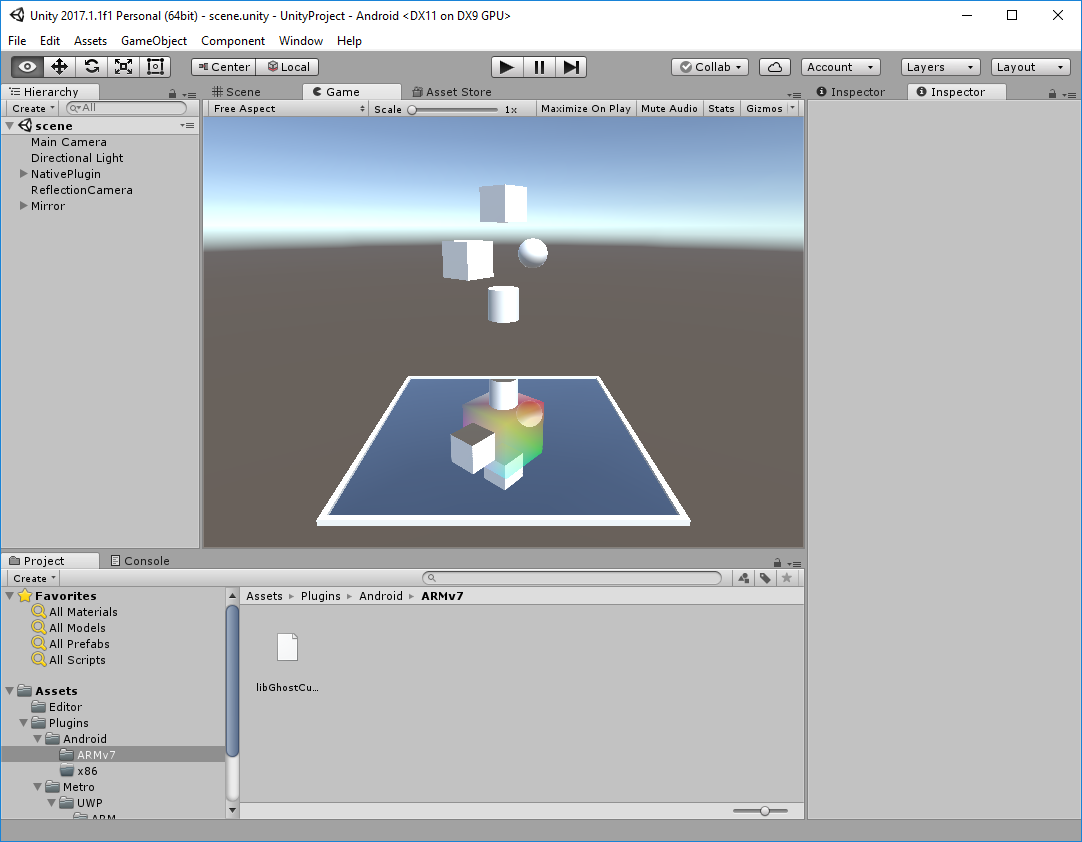The height and width of the screenshot is (842, 1082).
Task: Click the Play button
Action: tap(506, 67)
